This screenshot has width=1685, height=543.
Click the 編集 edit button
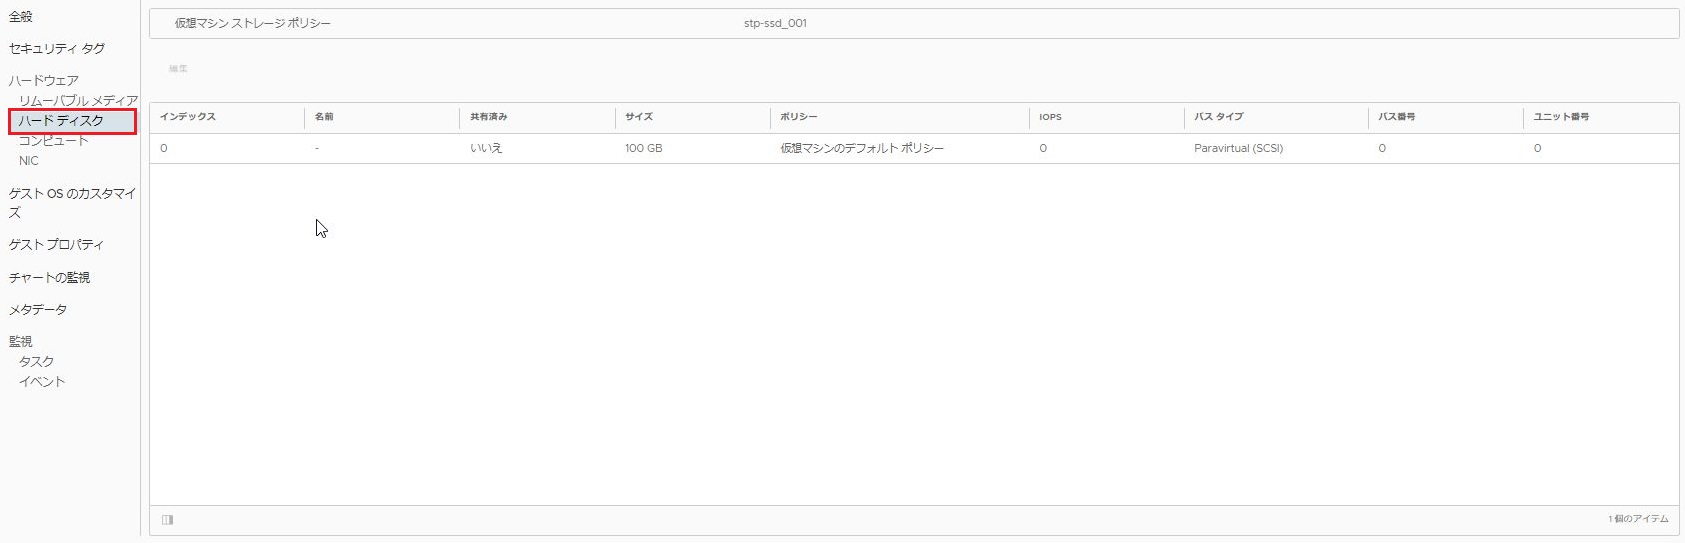pyautogui.click(x=178, y=69)
